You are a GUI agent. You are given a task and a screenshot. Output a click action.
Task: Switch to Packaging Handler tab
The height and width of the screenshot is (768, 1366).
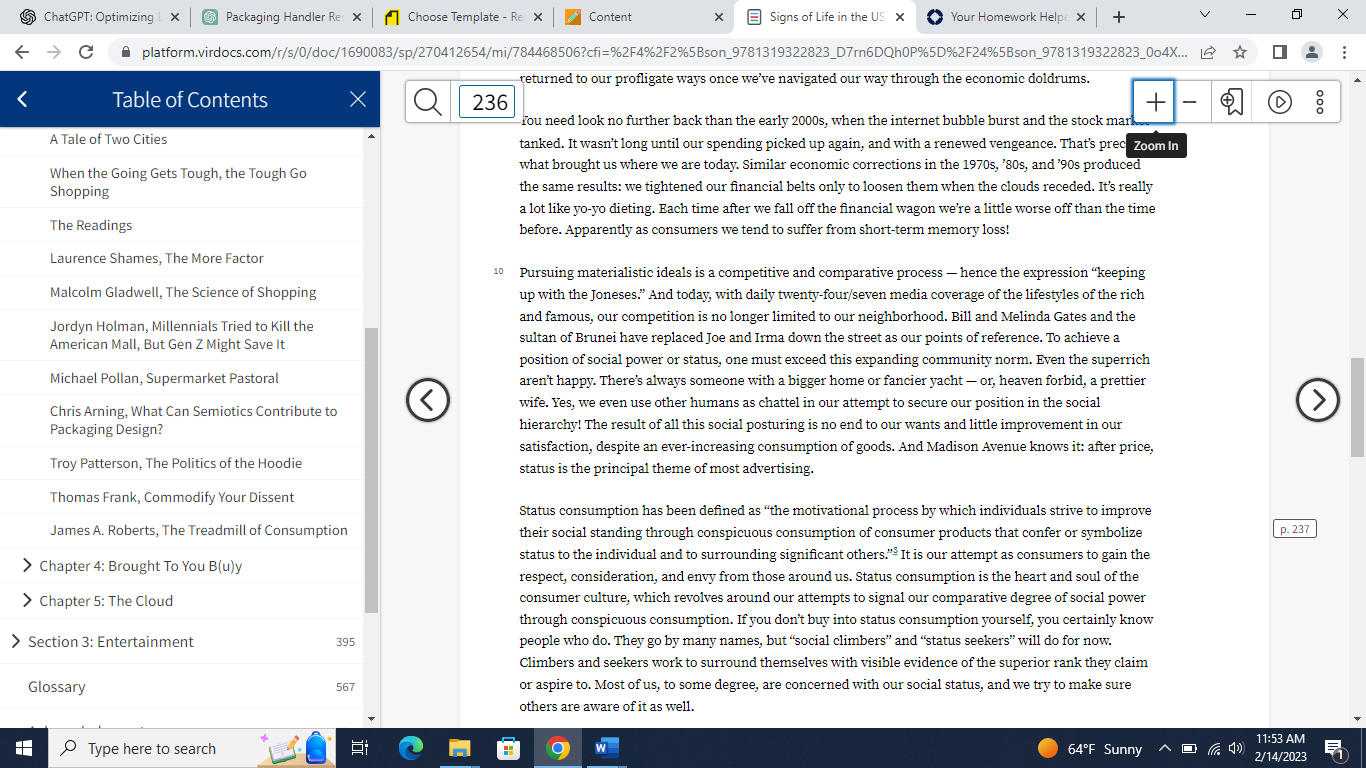pos(272,17)
